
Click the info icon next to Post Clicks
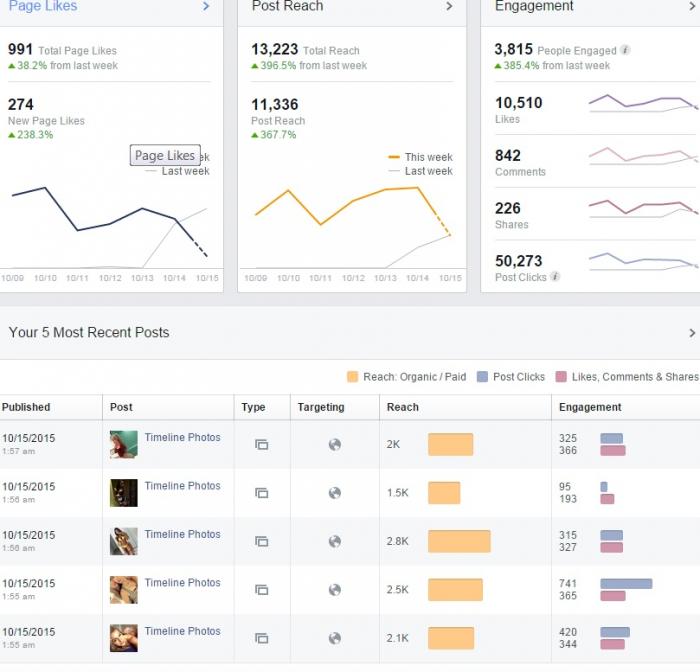click(555, 276)
